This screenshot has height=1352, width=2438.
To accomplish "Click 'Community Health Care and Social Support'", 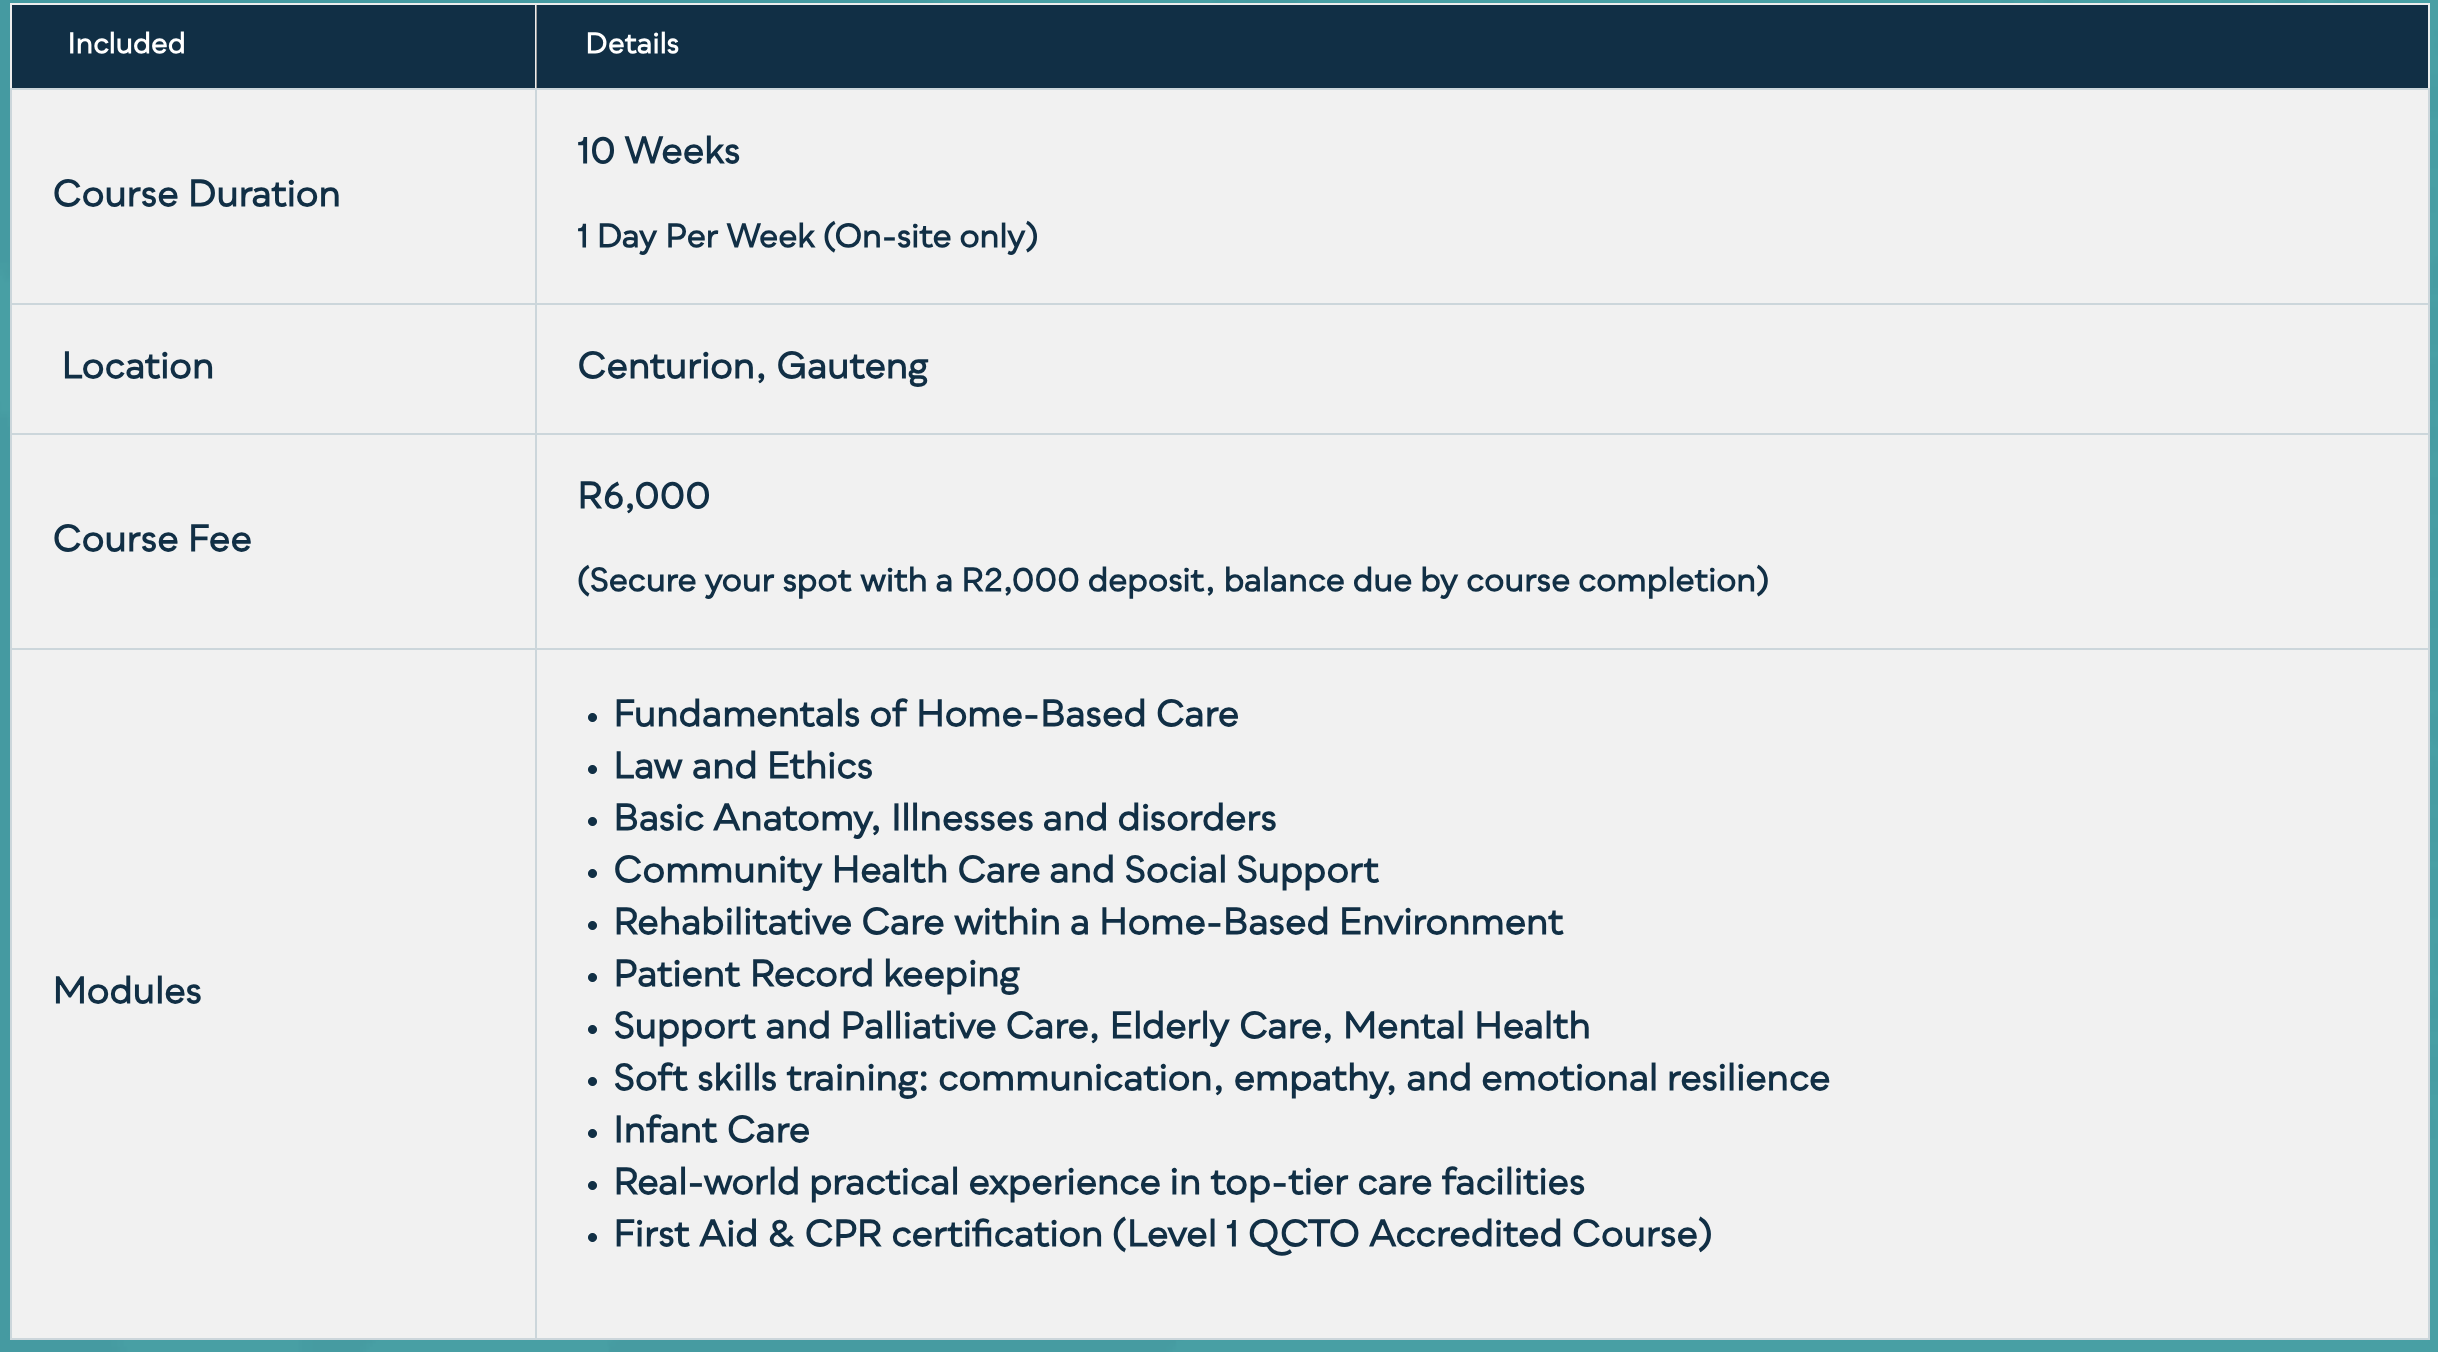I will (x=995, y=870).
